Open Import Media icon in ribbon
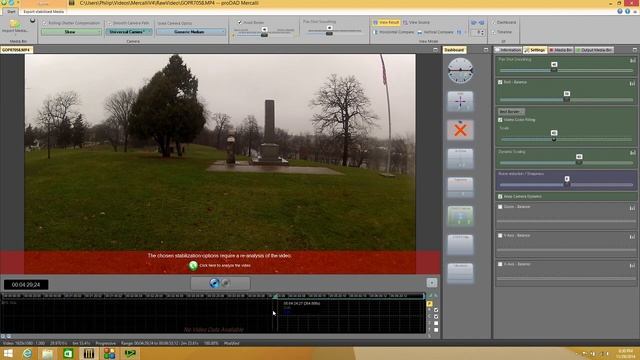This screenshot has height=360, width=640. [x=15, y=25]
